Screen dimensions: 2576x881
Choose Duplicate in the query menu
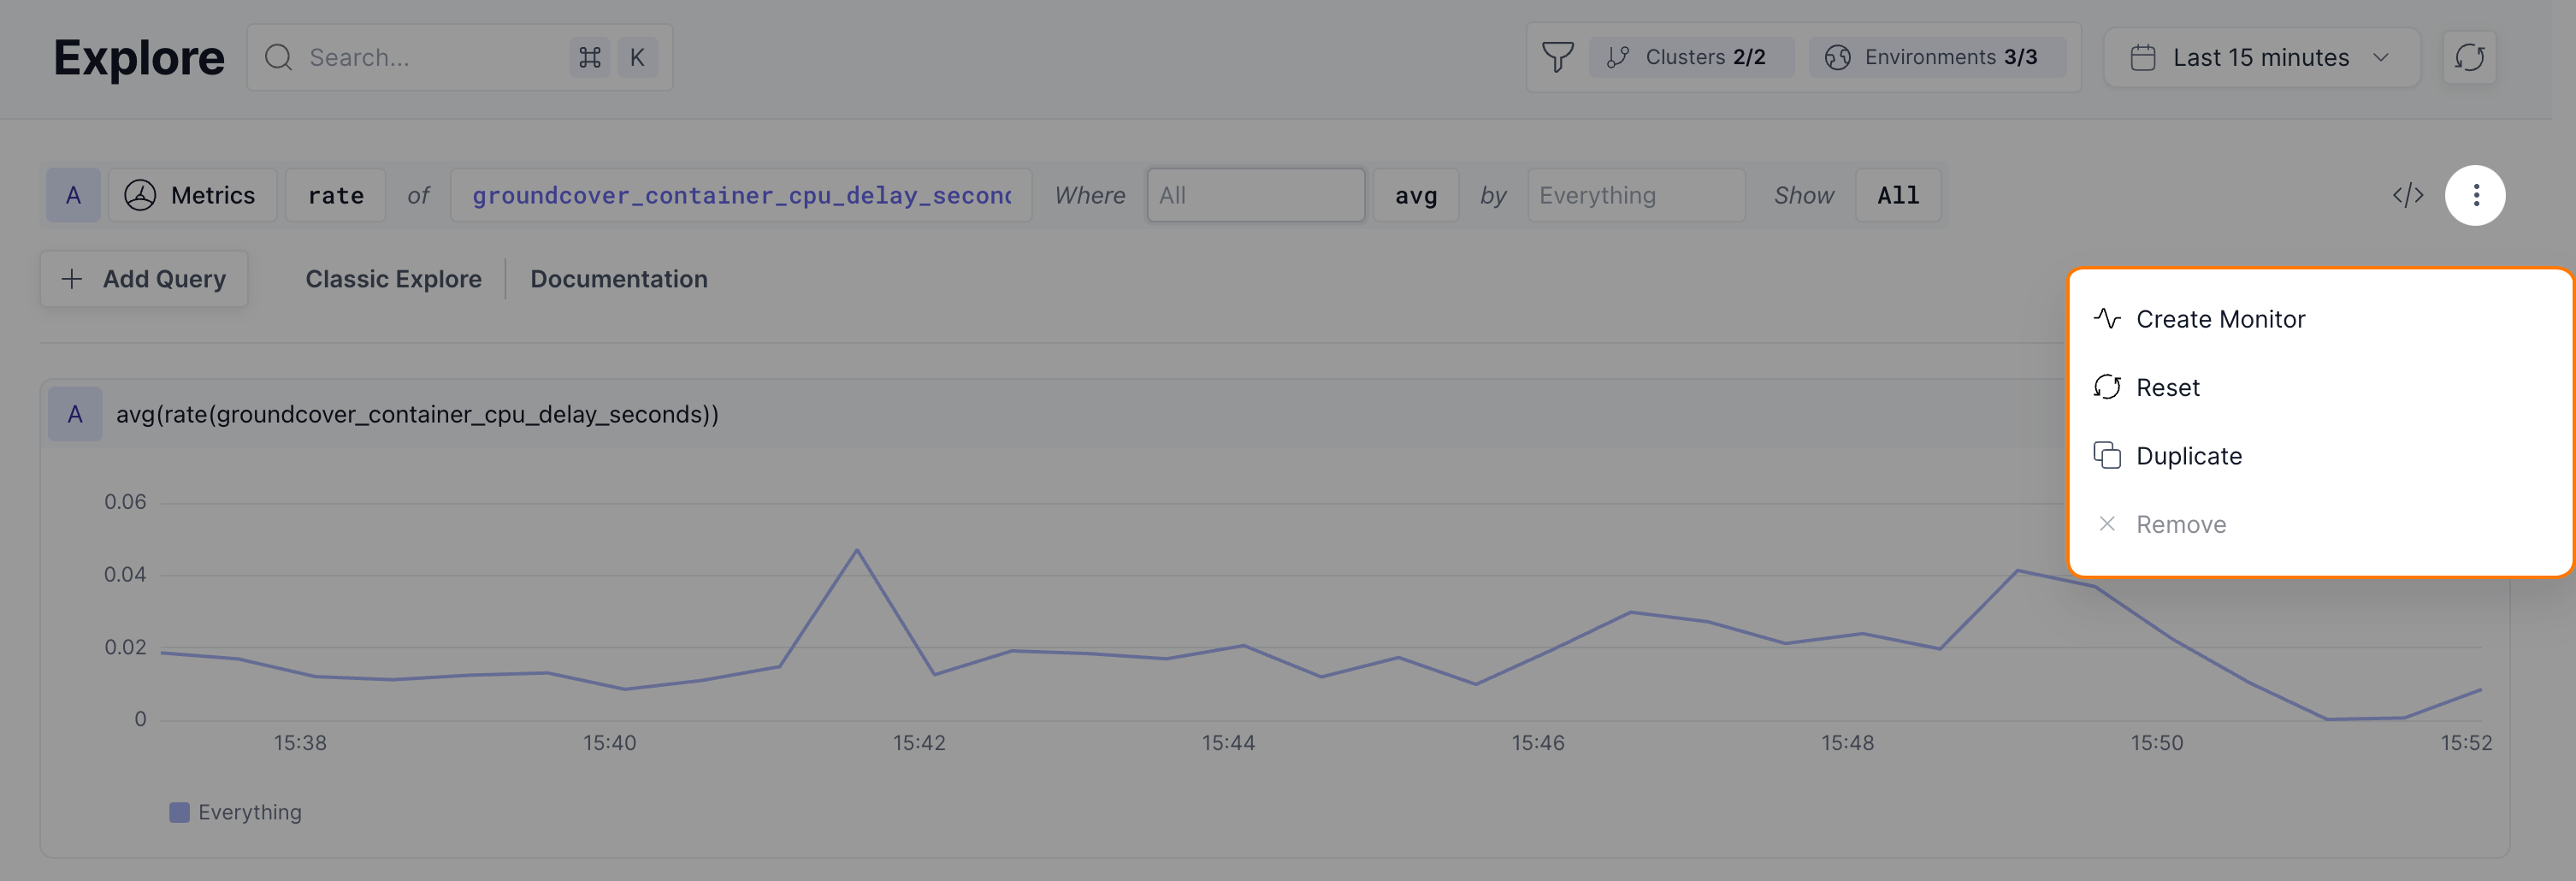[2188, 456]
